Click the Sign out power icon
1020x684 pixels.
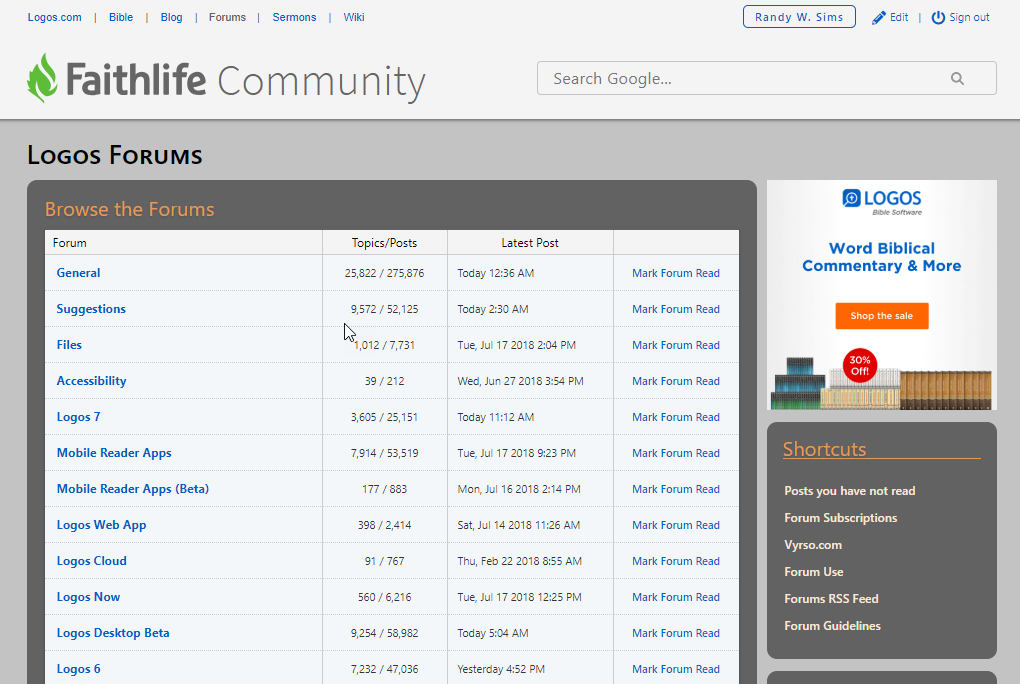click(938, 18)
